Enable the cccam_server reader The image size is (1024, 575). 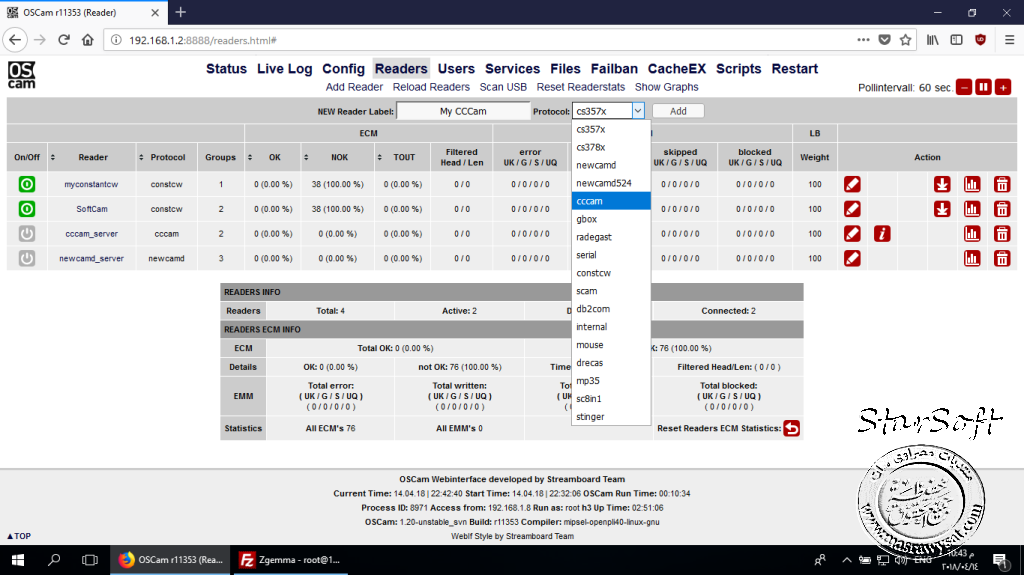pos(27,234)
